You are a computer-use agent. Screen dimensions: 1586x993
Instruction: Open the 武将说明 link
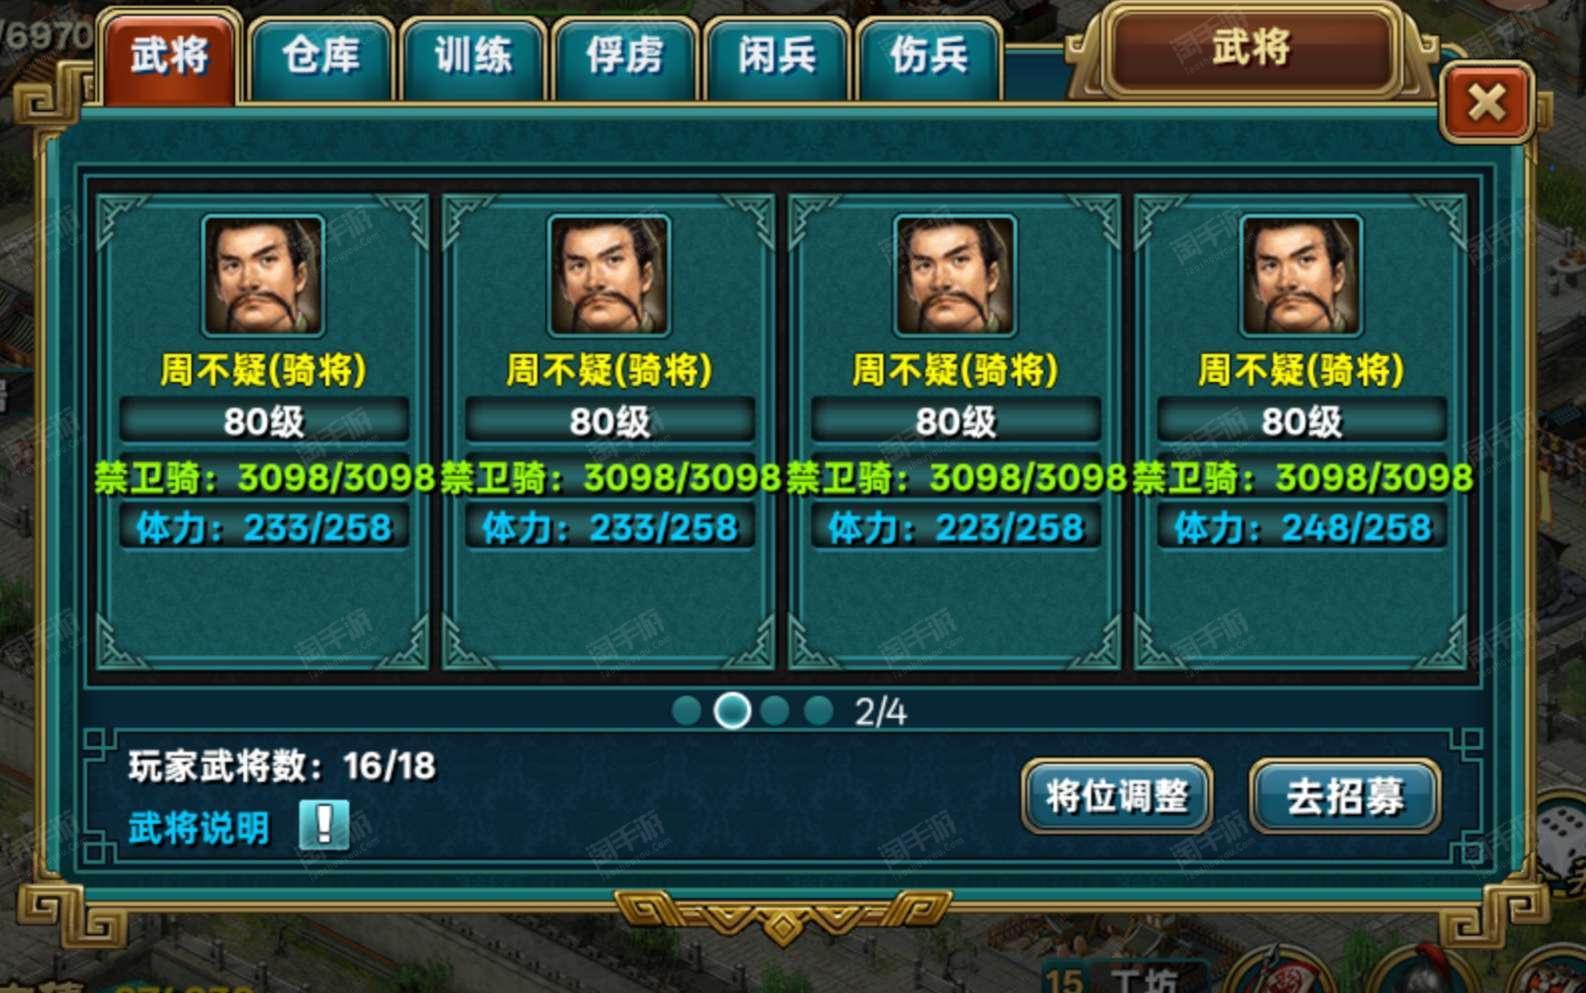[x=199, y=828]
